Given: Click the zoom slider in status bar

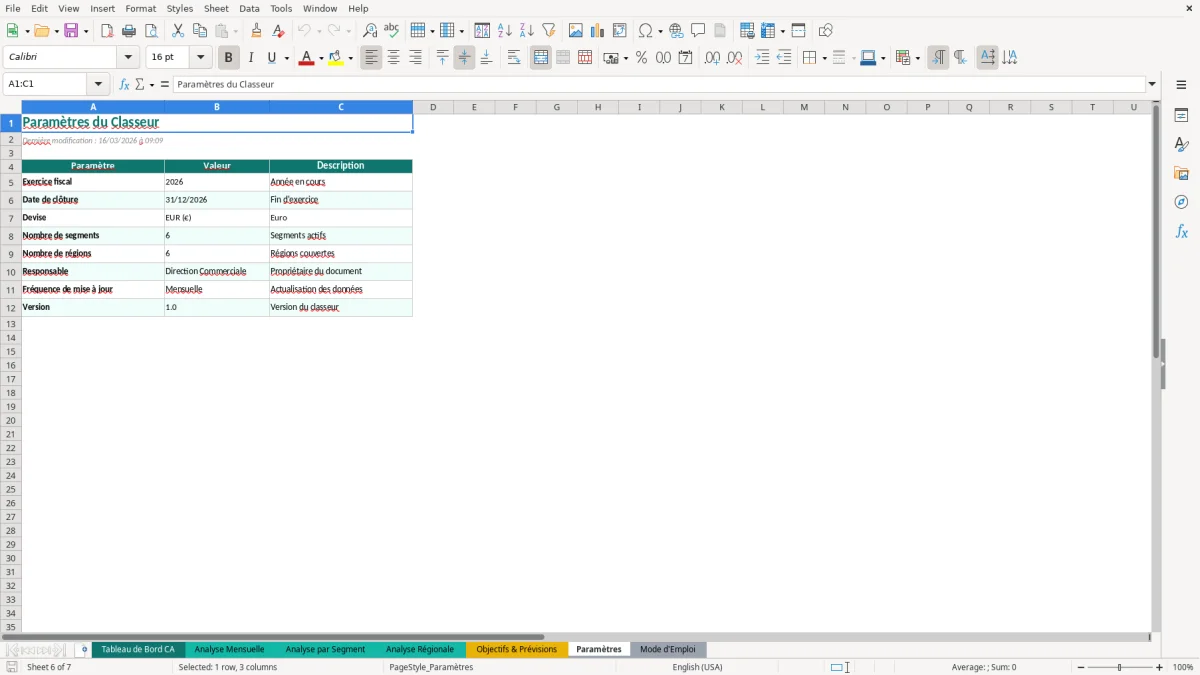Looking at the screenshot, I should point(1120,667).
